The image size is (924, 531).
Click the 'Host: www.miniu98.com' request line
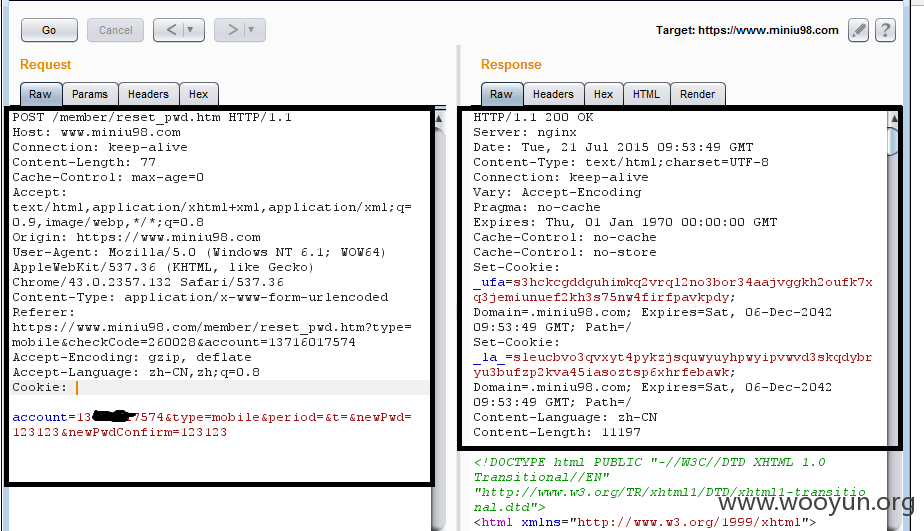point(97,133)
